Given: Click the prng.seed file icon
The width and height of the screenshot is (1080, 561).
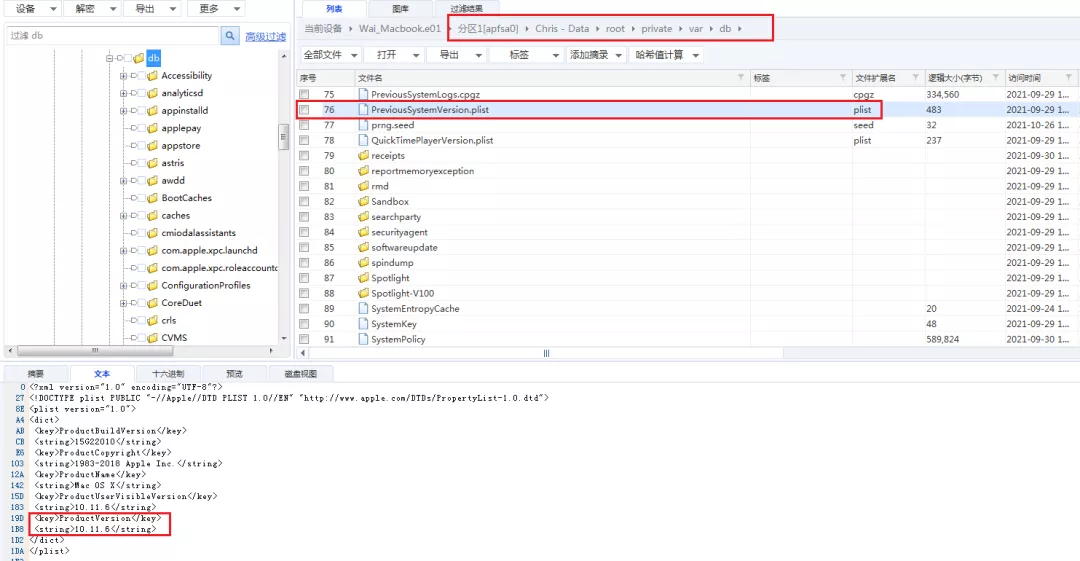Looking at the screenshot, I should [x=363, y=125].
